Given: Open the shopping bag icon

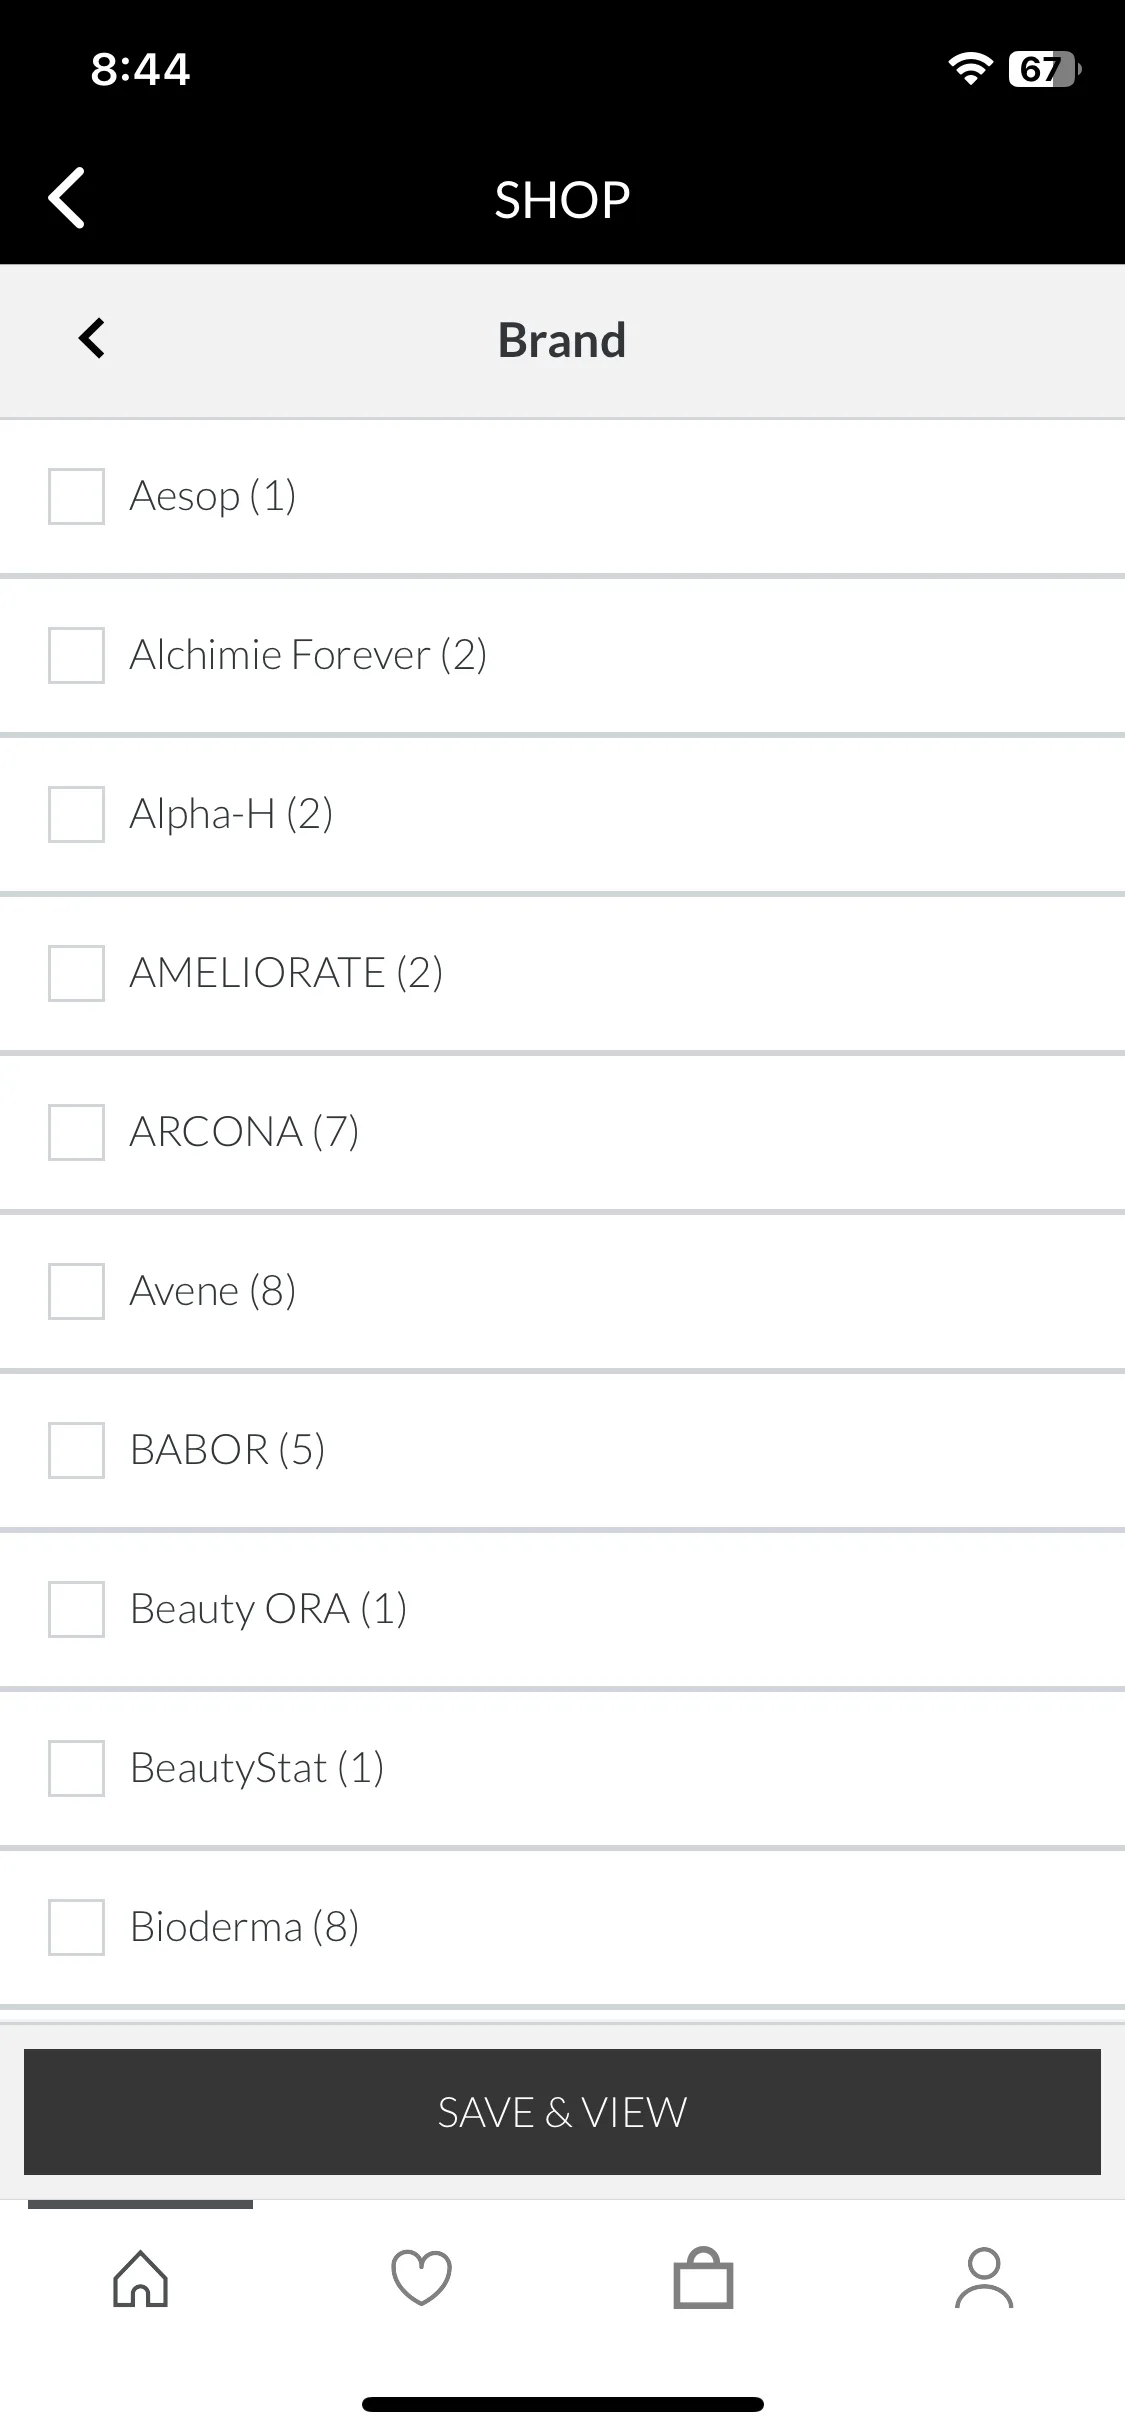Looking at the screenshot, I should (703, 2279).
